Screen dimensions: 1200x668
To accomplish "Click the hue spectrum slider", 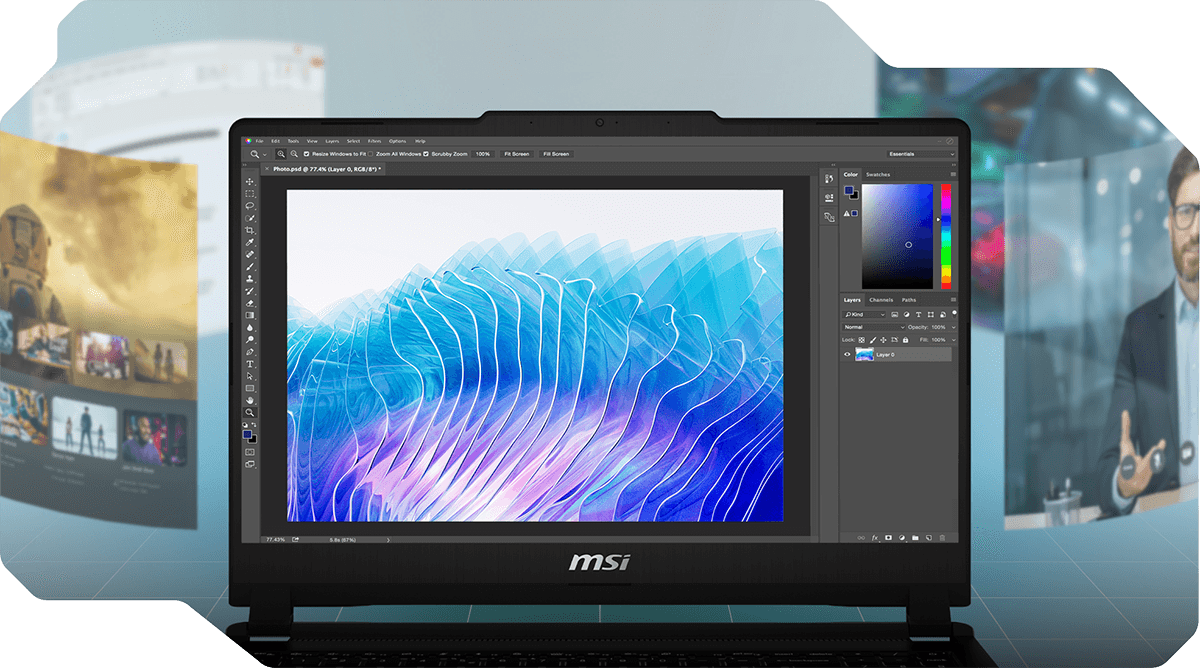I will (946, 236).
